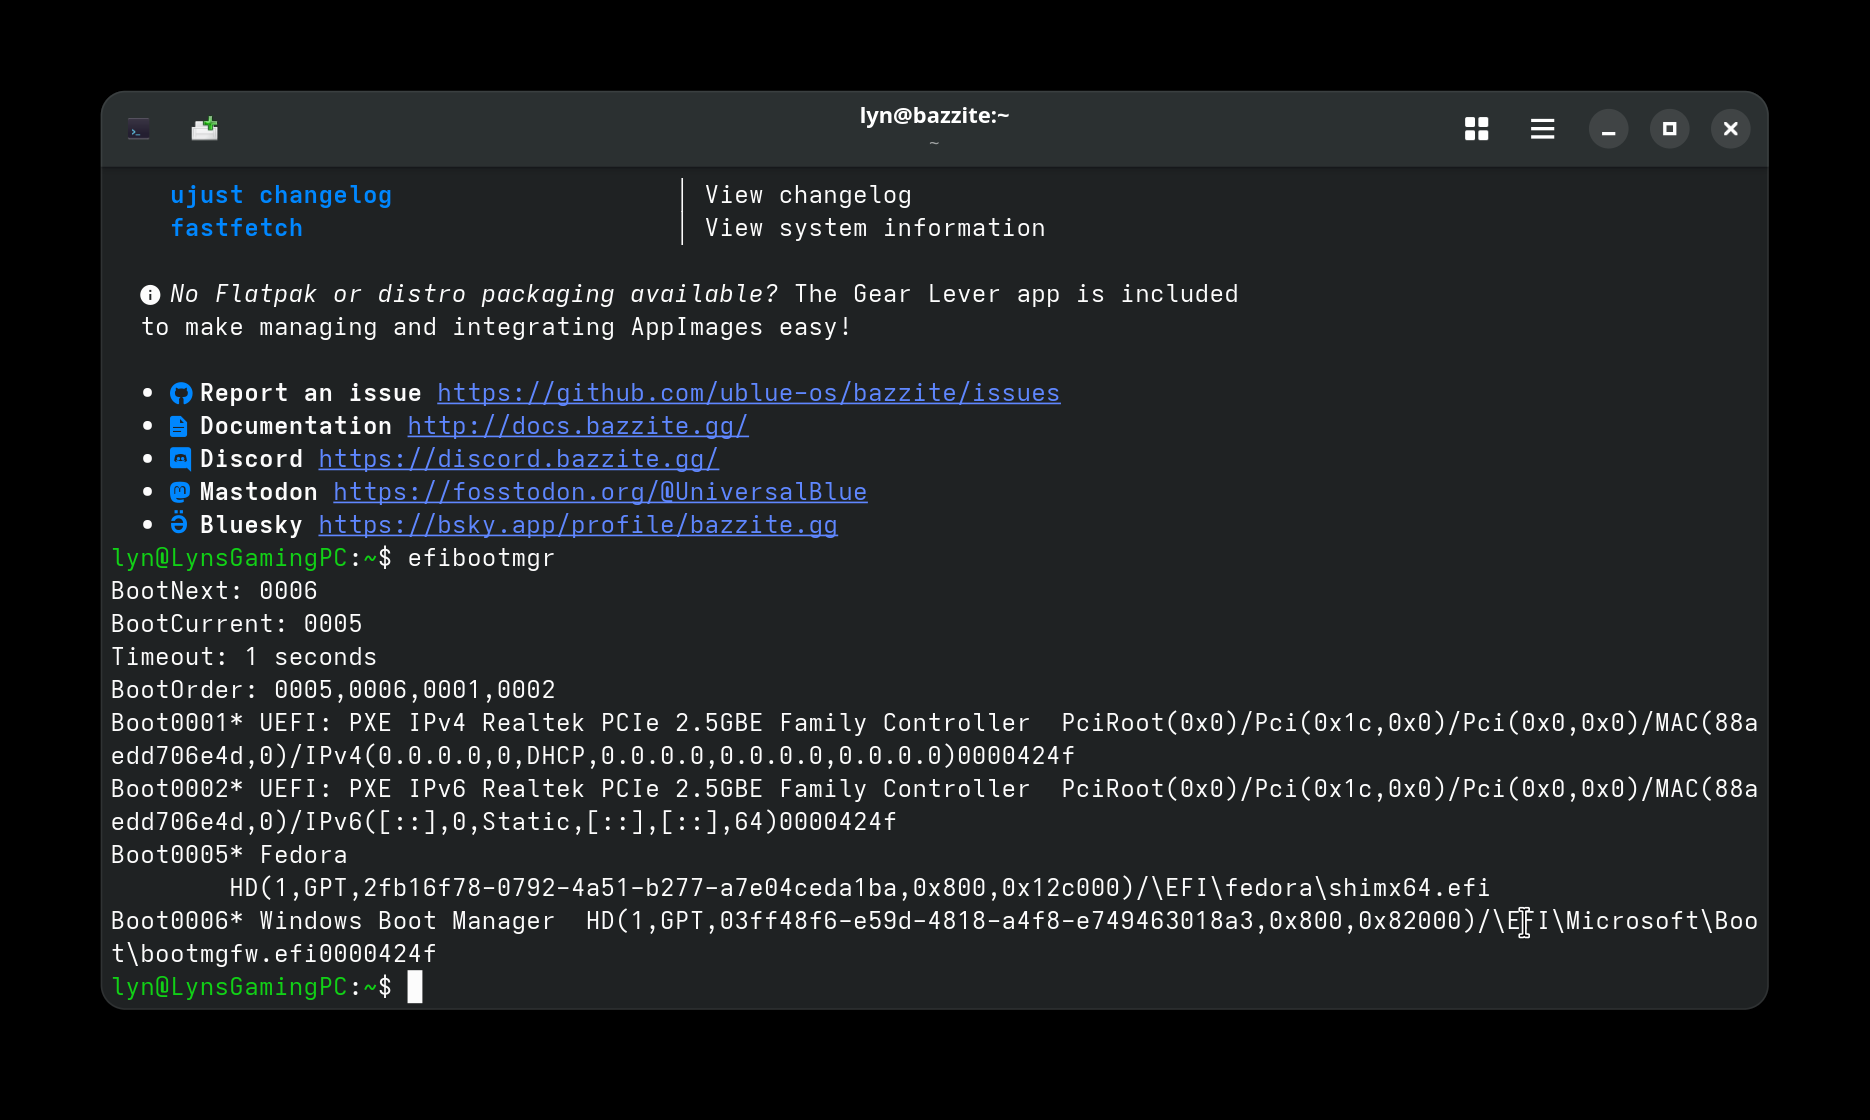This screenshot has height=1120, width=1870.
Task: Click the info icon before Flatpak tip
Action: pyautogui.click(x=150, y=294)
